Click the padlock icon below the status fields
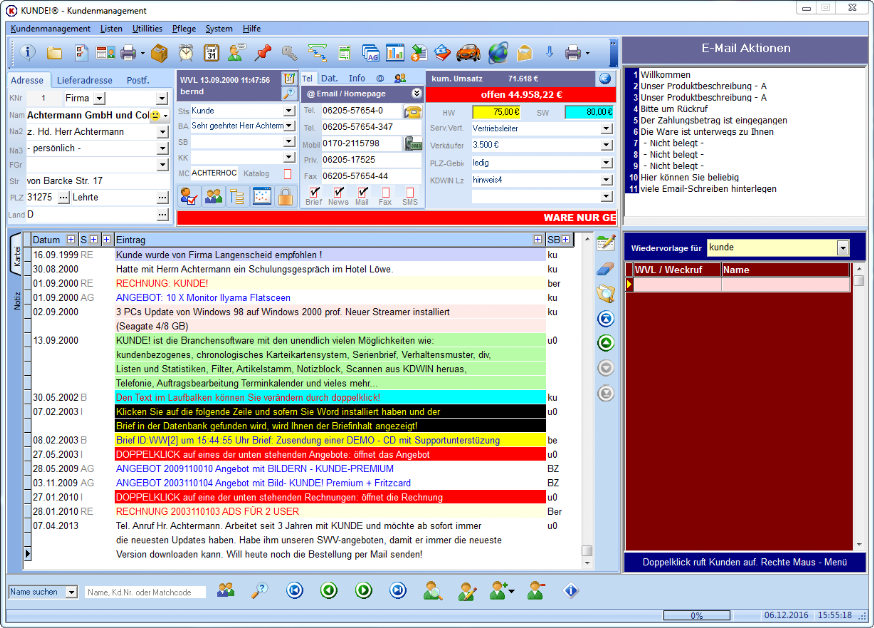The height and width of the screenshot is (628, 874). click(x=285, y=197)
